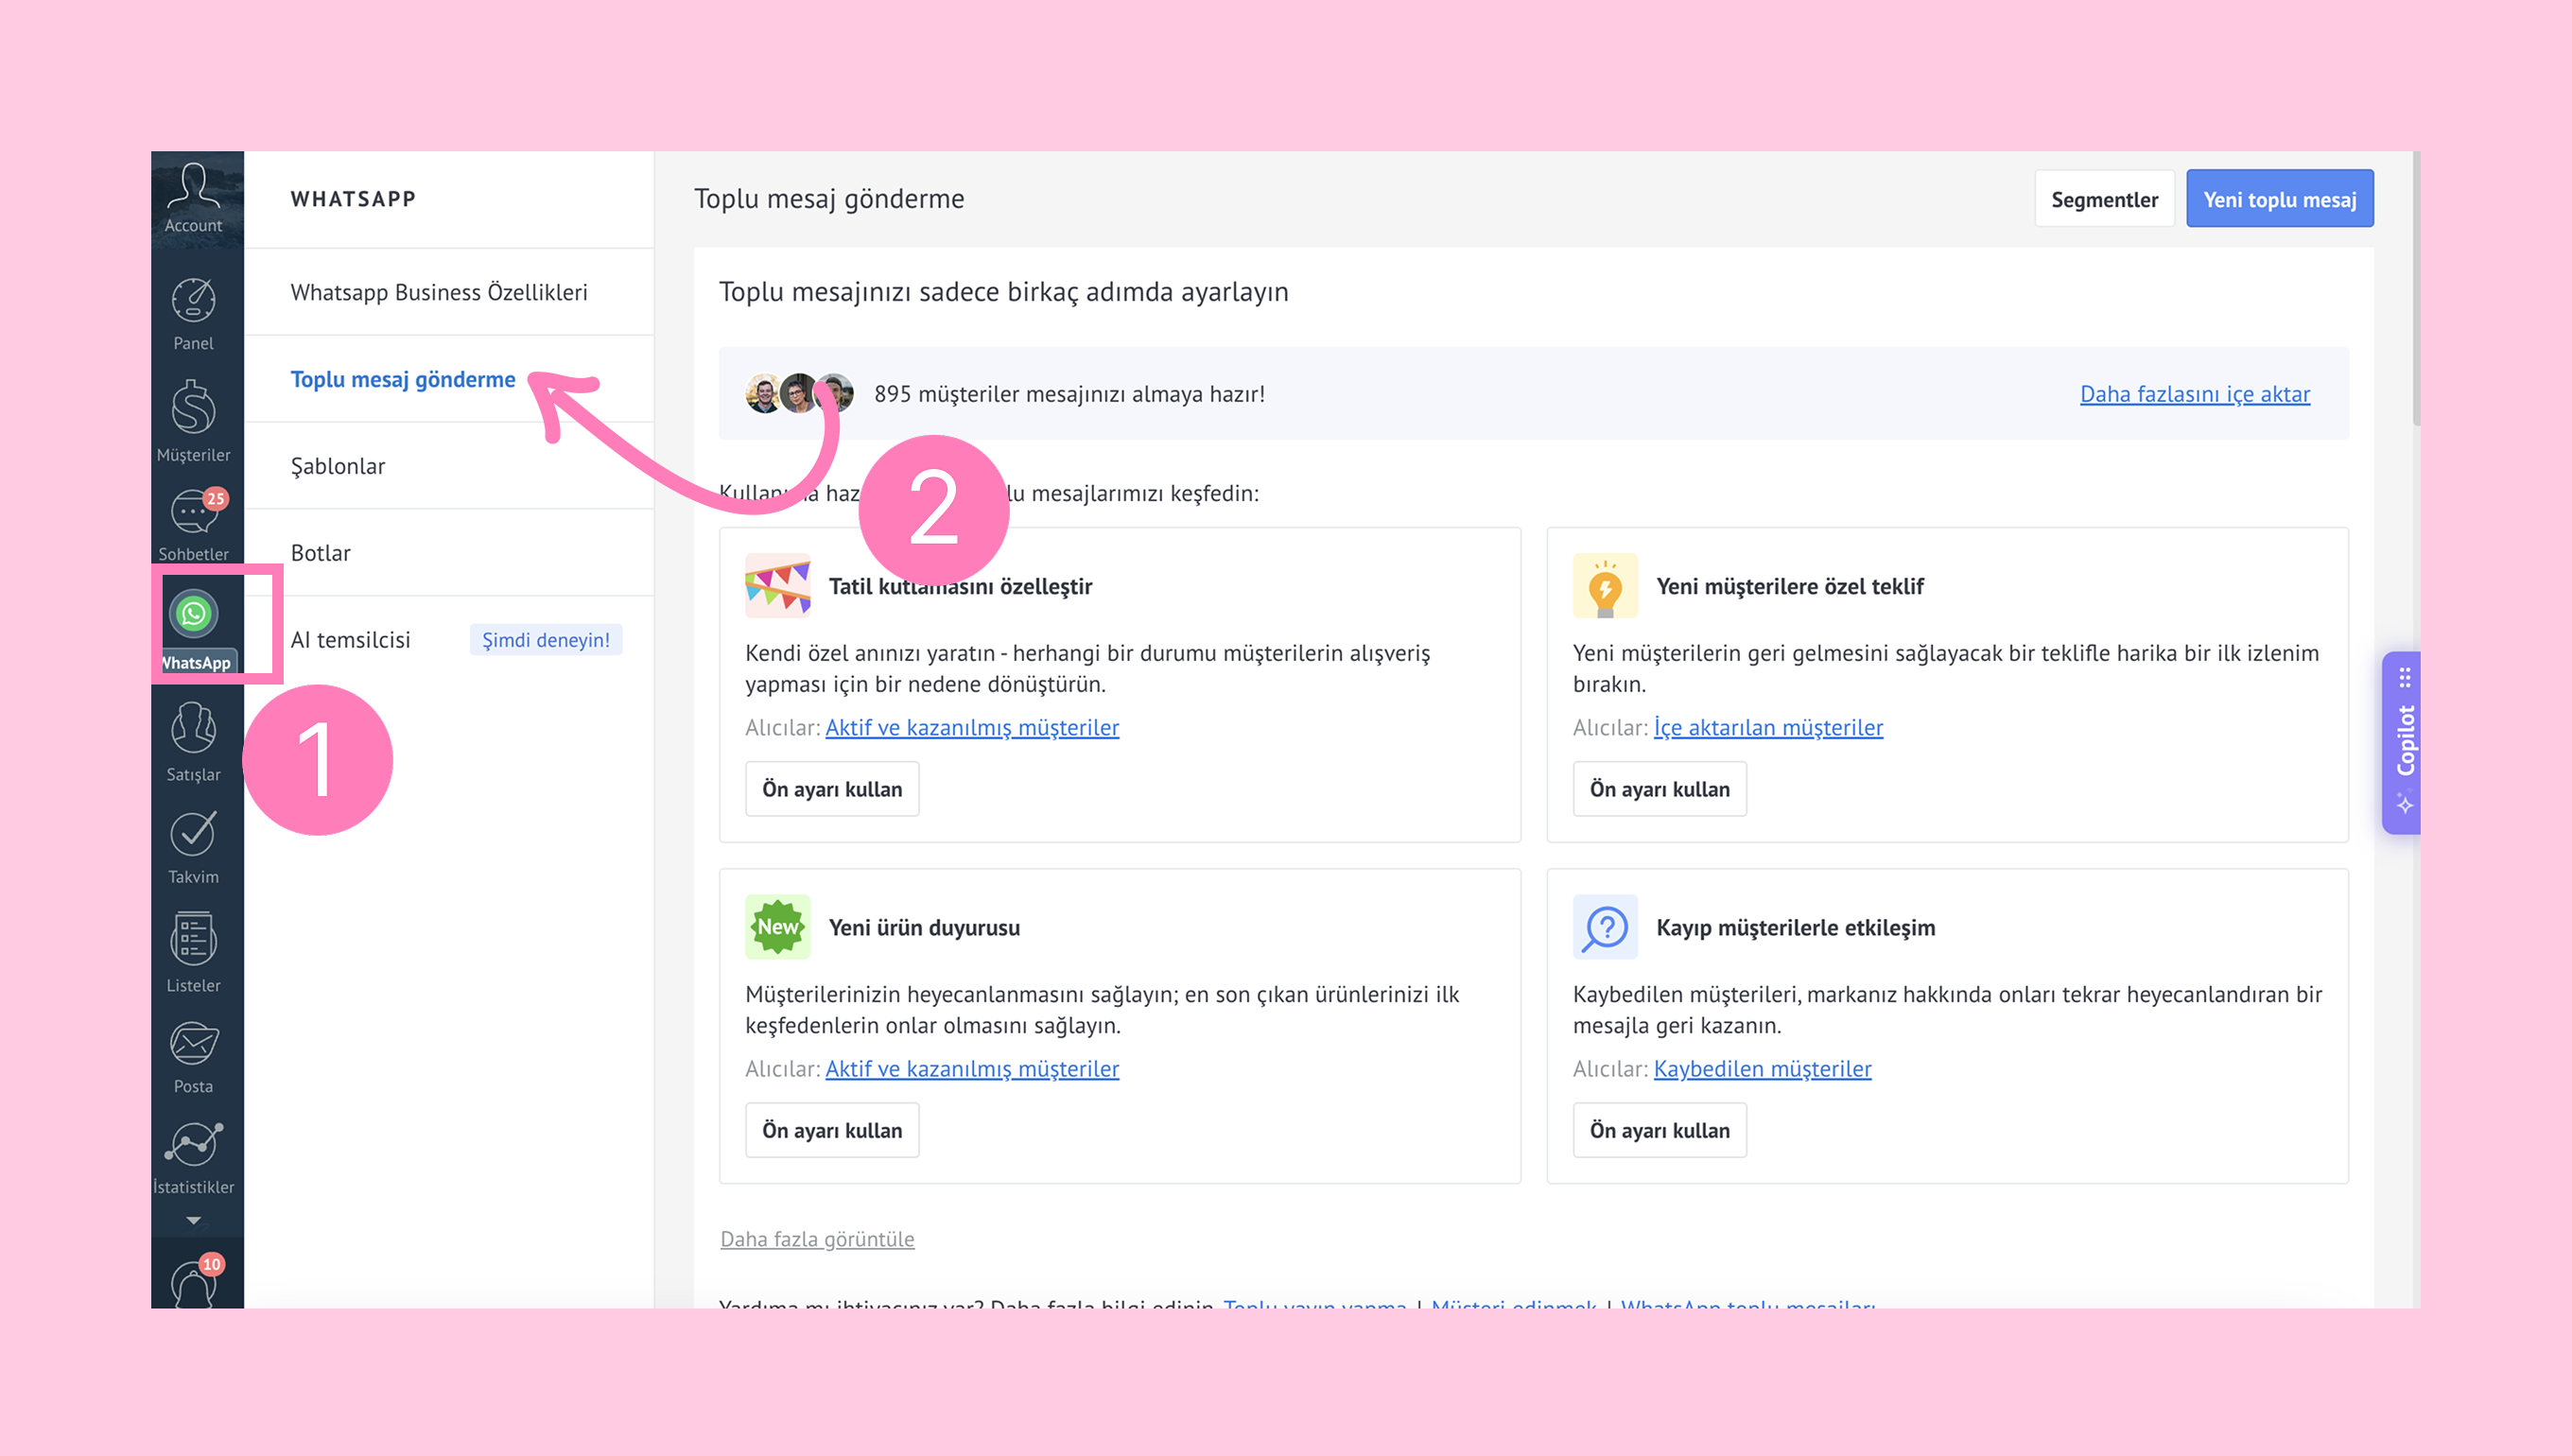Open the Copilot side panel tab
The width and height of the screenshot is (2572, 1456).
click(x=2403, y=741)
